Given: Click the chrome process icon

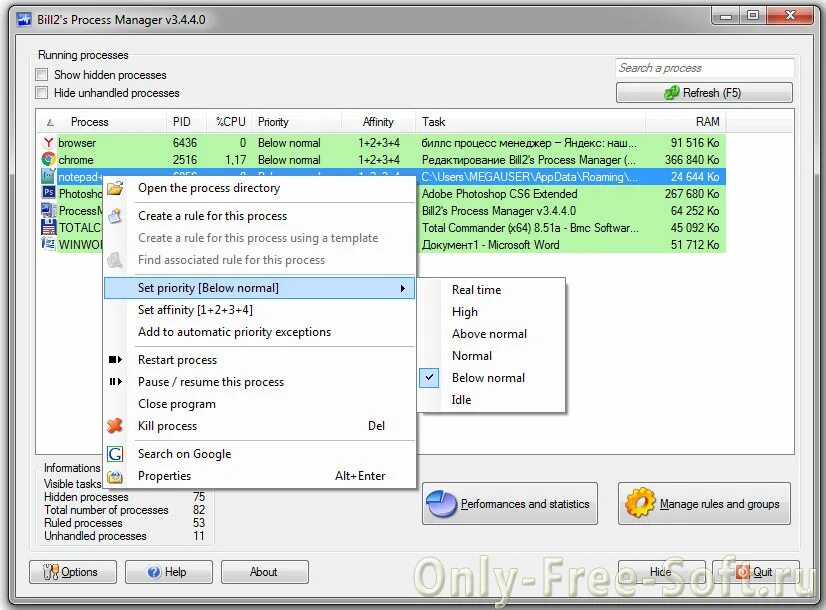Looking at the screenshot, I should pos(48,160).
